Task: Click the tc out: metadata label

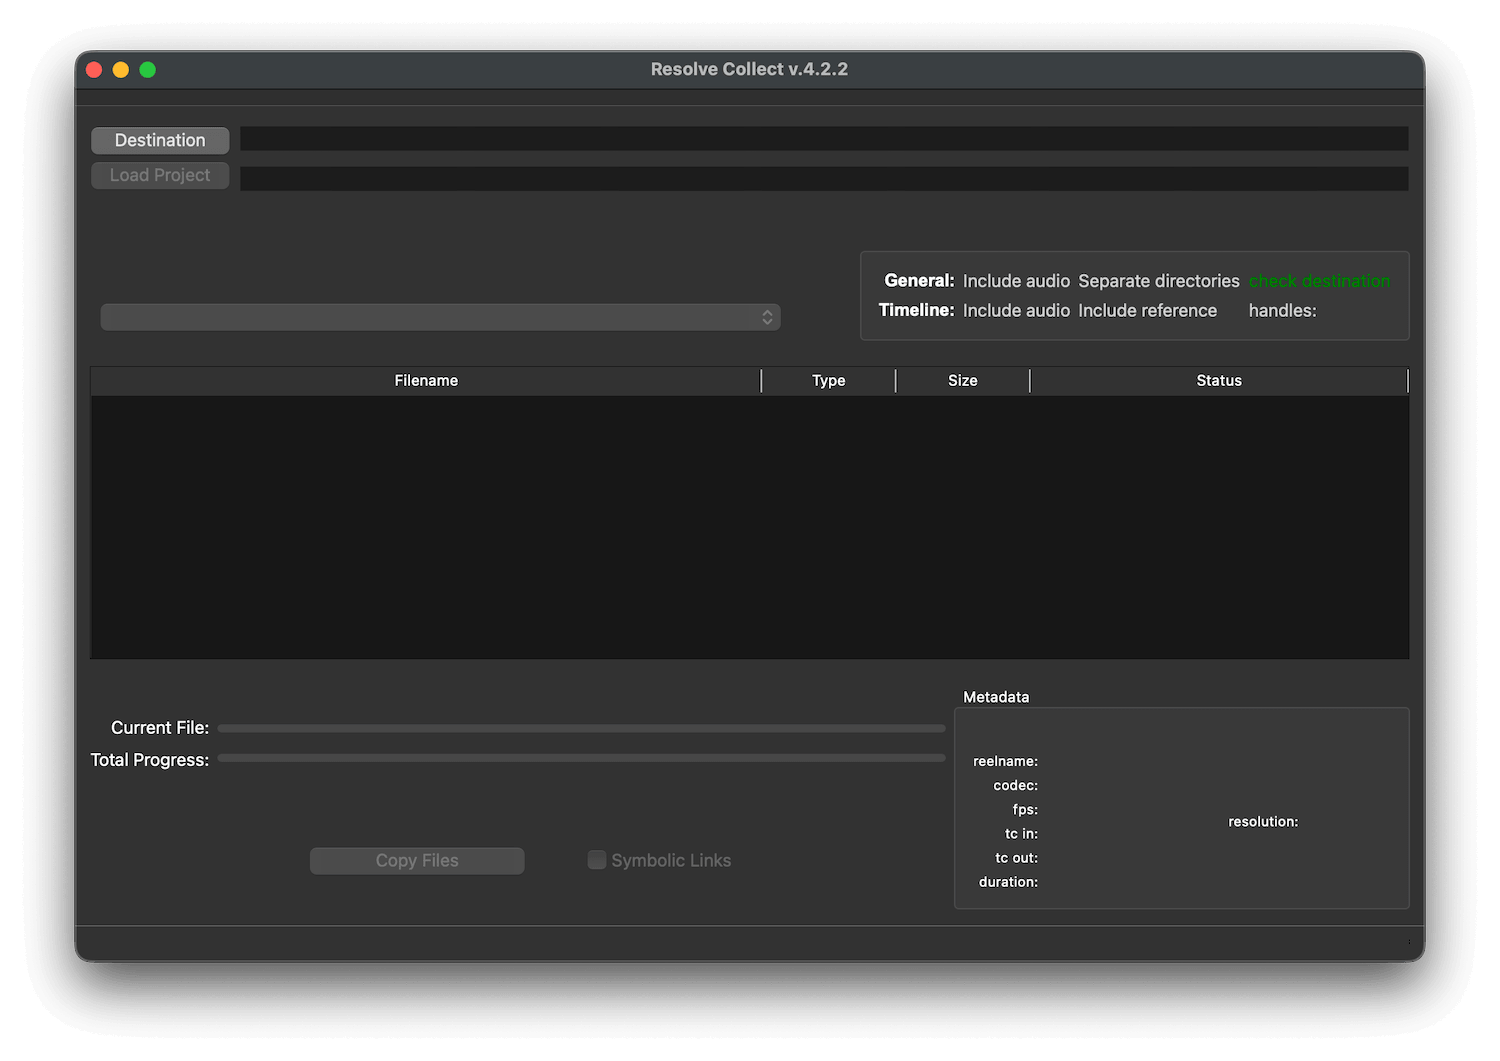Action: [1016, 858]
